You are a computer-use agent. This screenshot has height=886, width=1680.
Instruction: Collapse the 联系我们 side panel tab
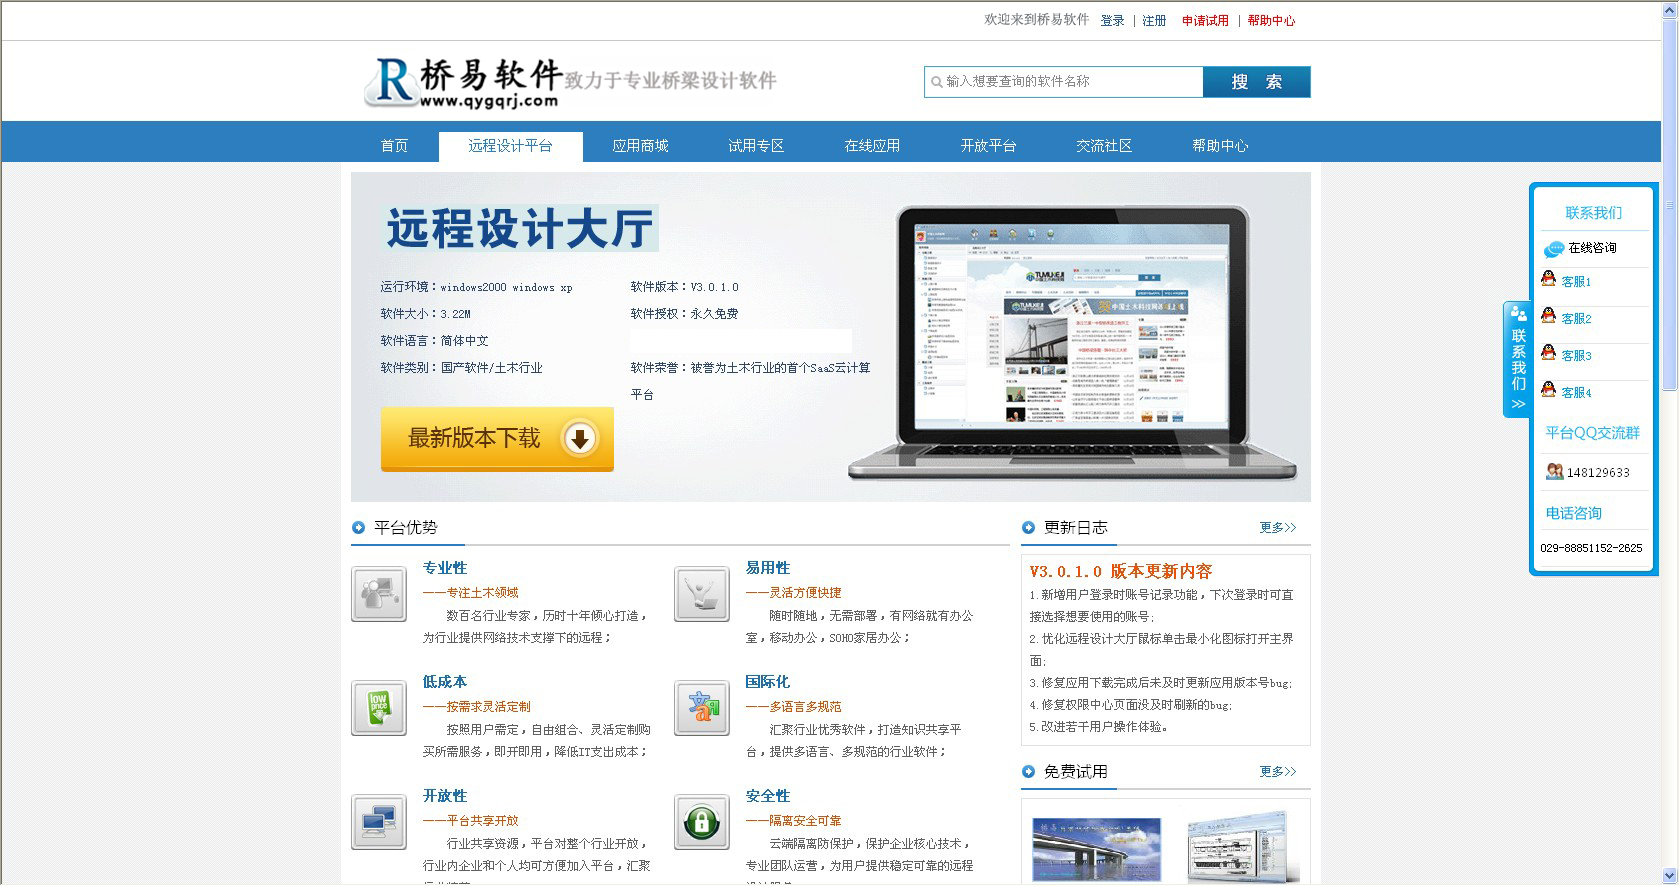(1517, 360)
